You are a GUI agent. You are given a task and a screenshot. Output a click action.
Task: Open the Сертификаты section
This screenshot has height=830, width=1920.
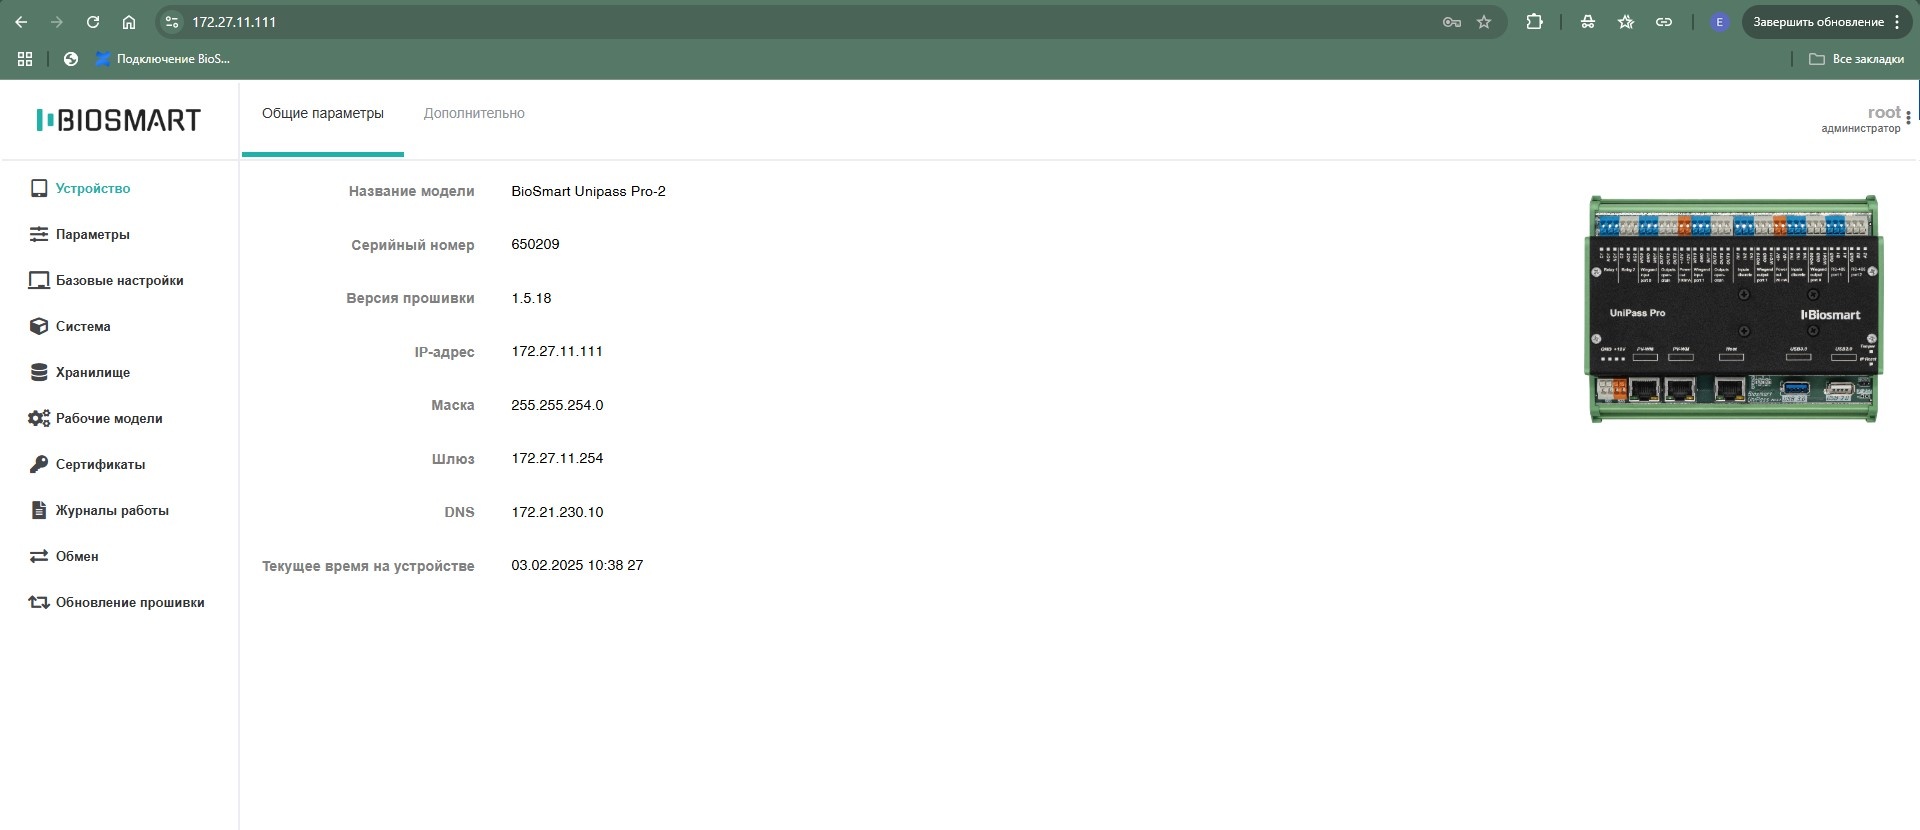click(x=100, y=464)
